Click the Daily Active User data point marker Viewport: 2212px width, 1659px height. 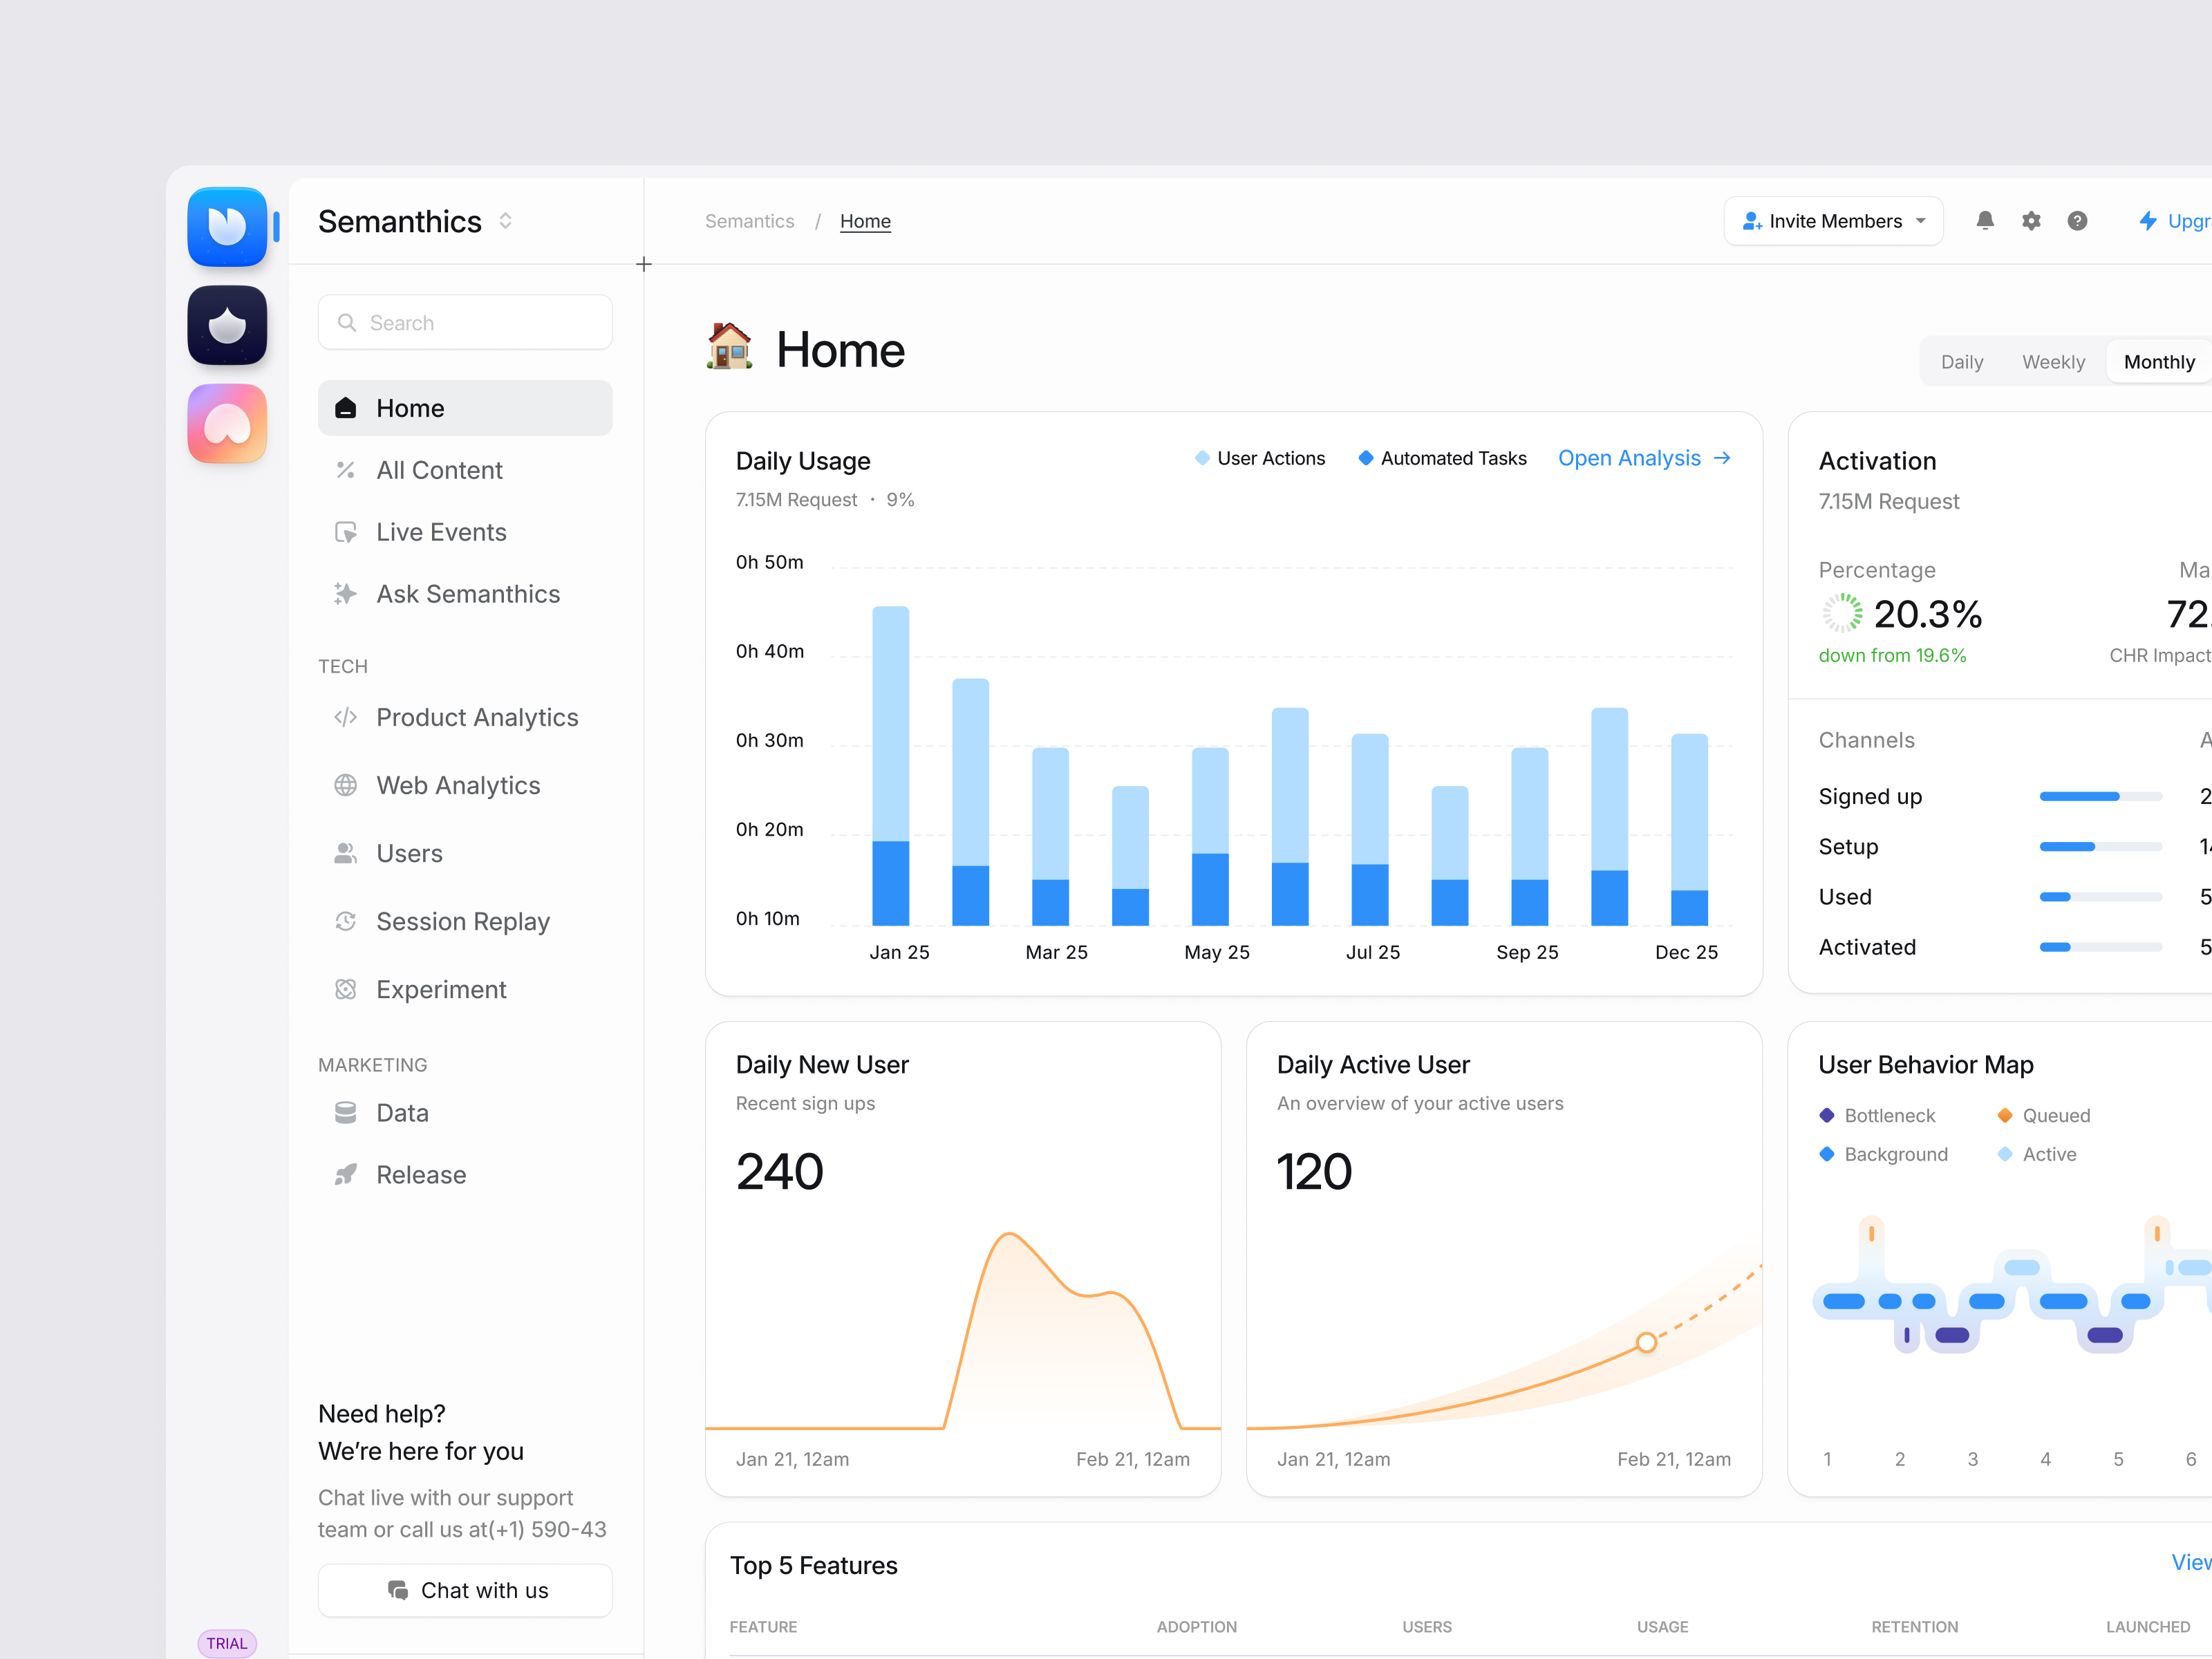coord(1646,1343)
